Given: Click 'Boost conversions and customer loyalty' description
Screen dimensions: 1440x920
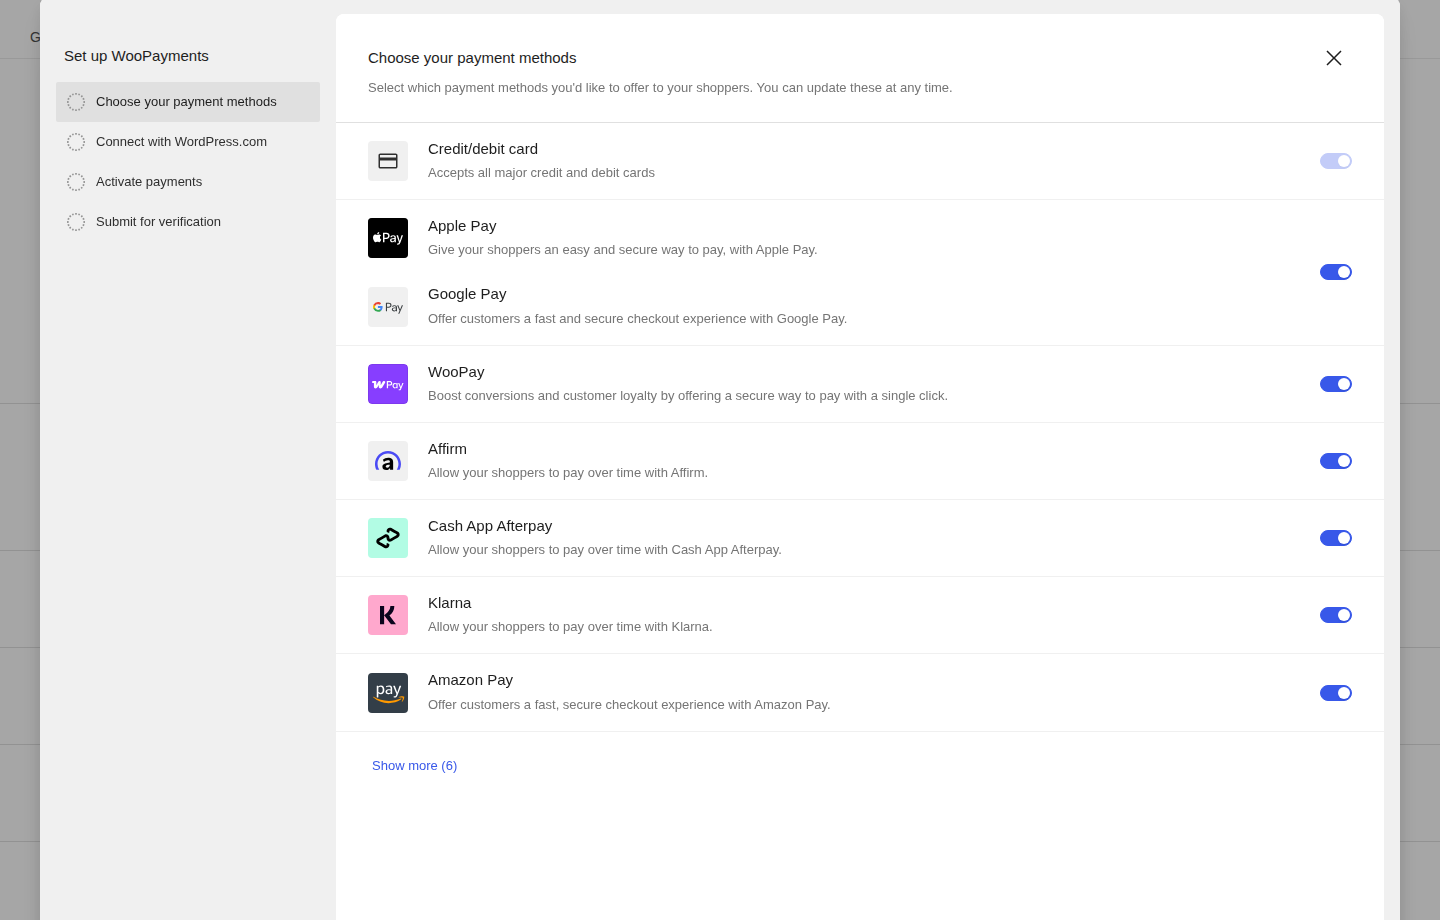Looking at the screenshot, I should point(688,396).
